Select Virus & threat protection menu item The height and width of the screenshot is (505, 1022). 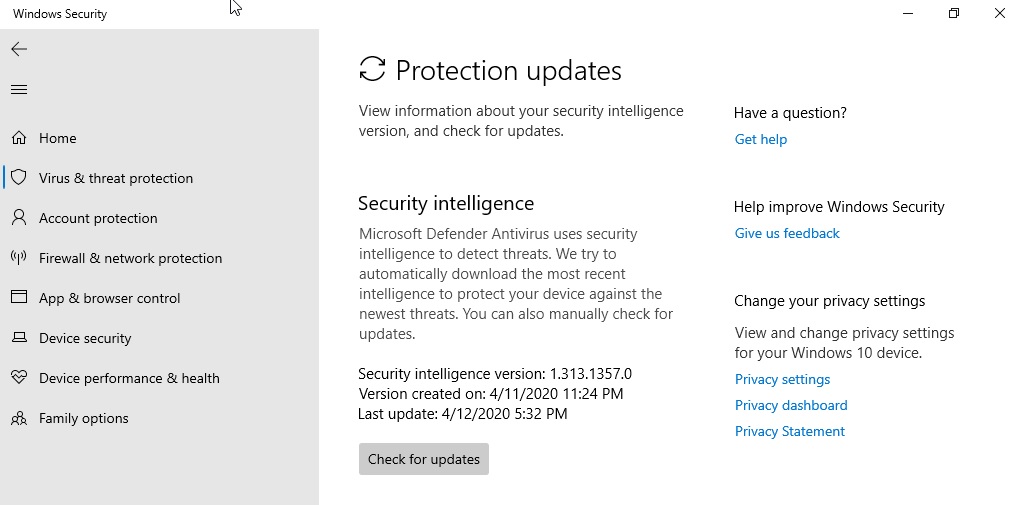pos(116,178)
